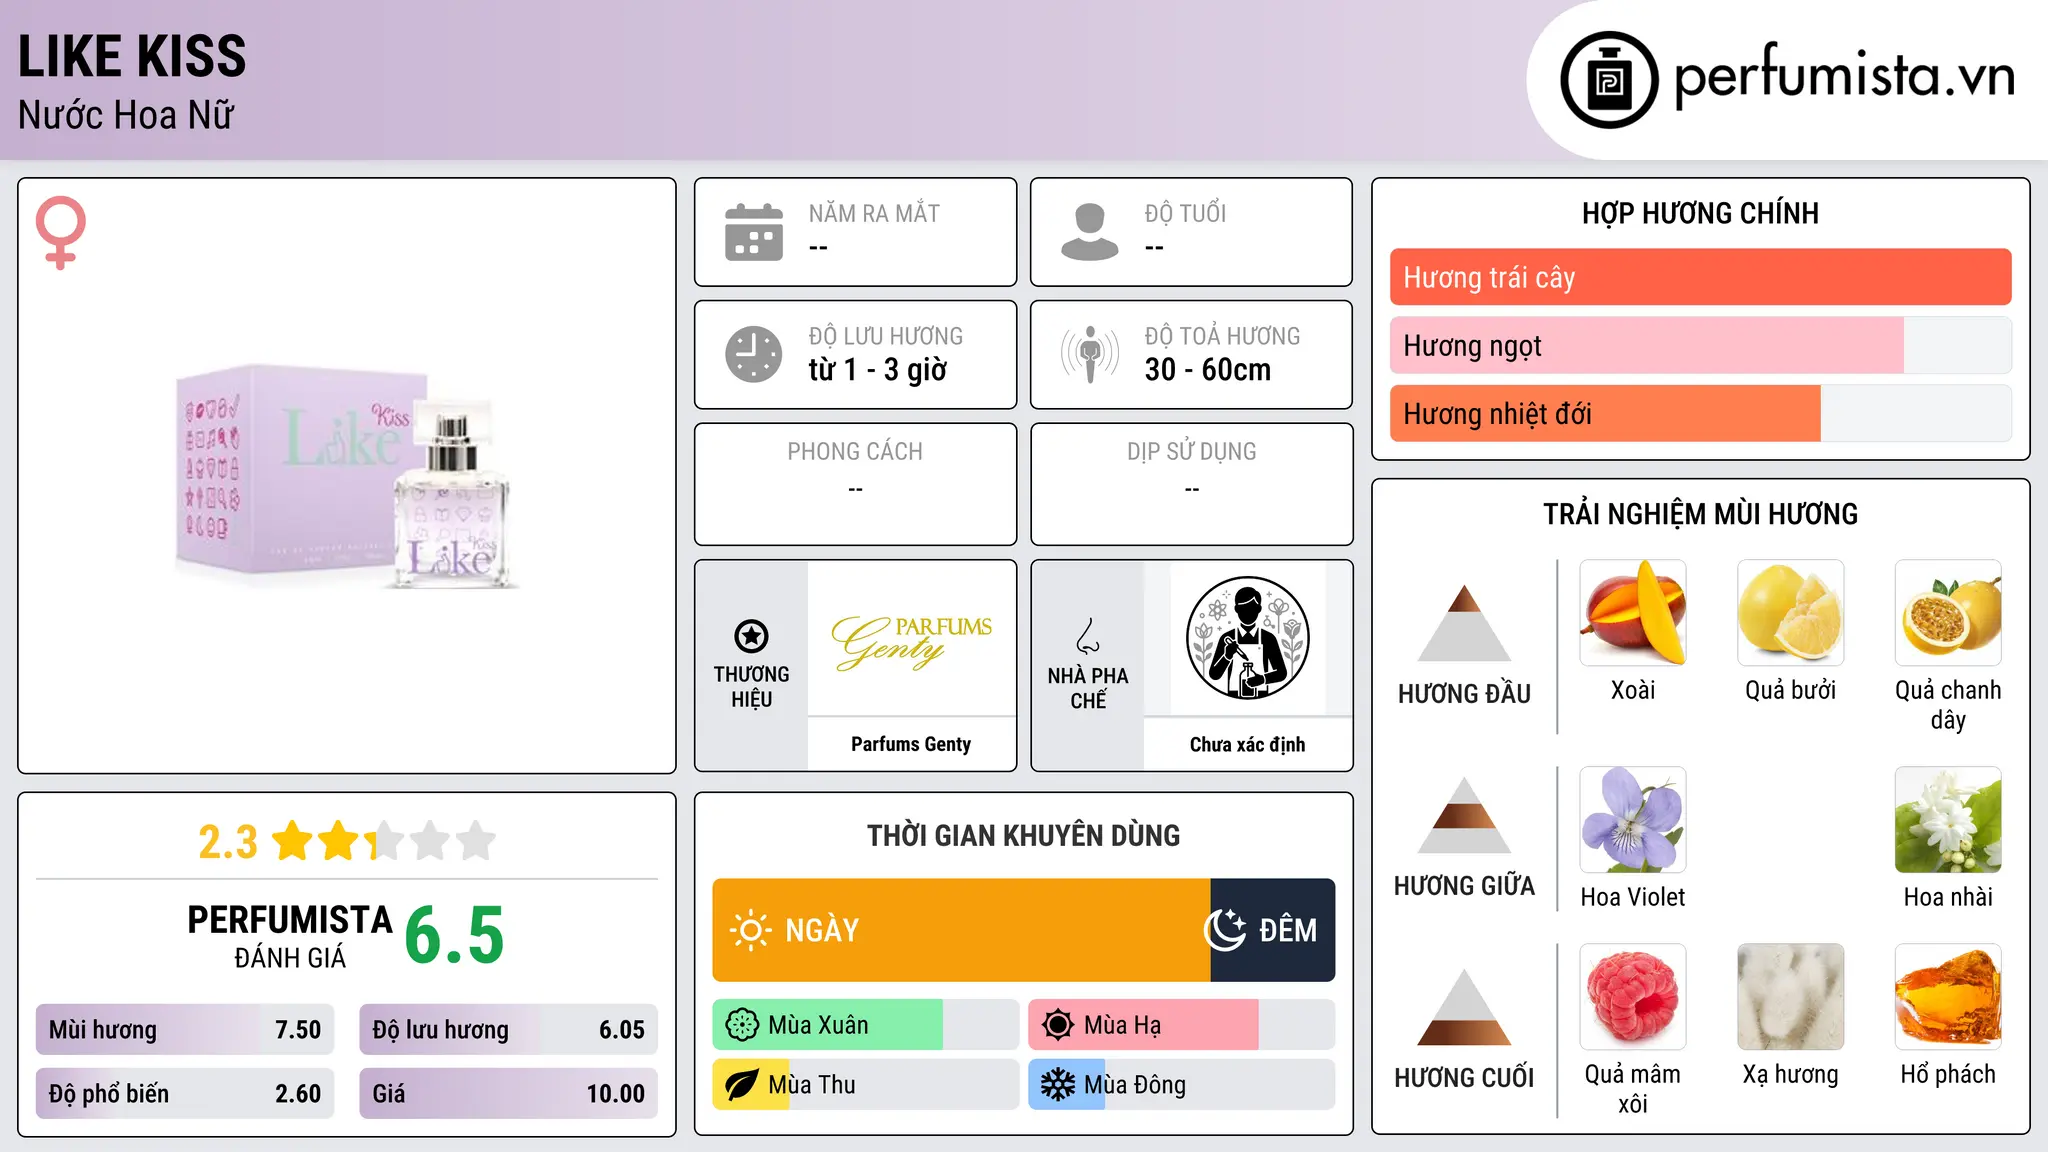Screen dimensions: 2048x1152
Task: Click the Độ lưu hương 6.05 score bar
Action: tap(508, 1030)
